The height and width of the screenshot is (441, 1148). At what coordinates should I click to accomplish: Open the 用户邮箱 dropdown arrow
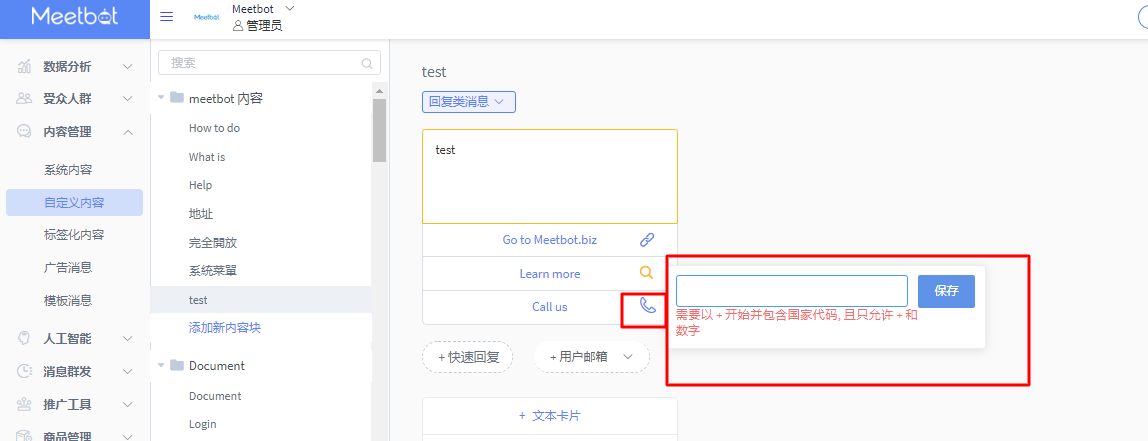tap(627, 357)
